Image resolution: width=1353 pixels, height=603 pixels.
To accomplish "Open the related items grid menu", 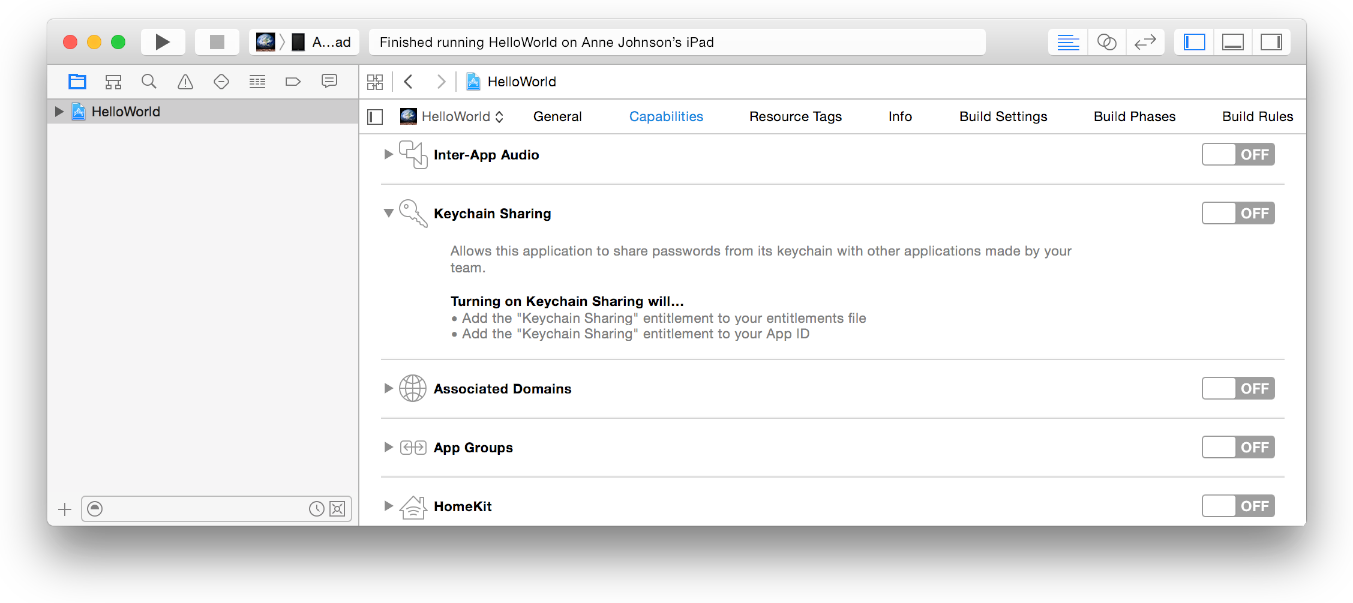I will pos(375,82).
